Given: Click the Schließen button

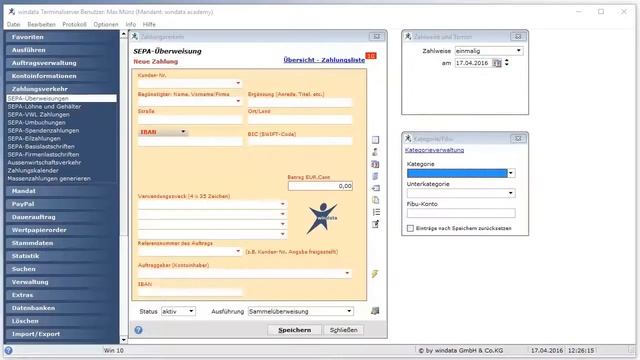Looking at the screenshot, I should tap(343, 330).
